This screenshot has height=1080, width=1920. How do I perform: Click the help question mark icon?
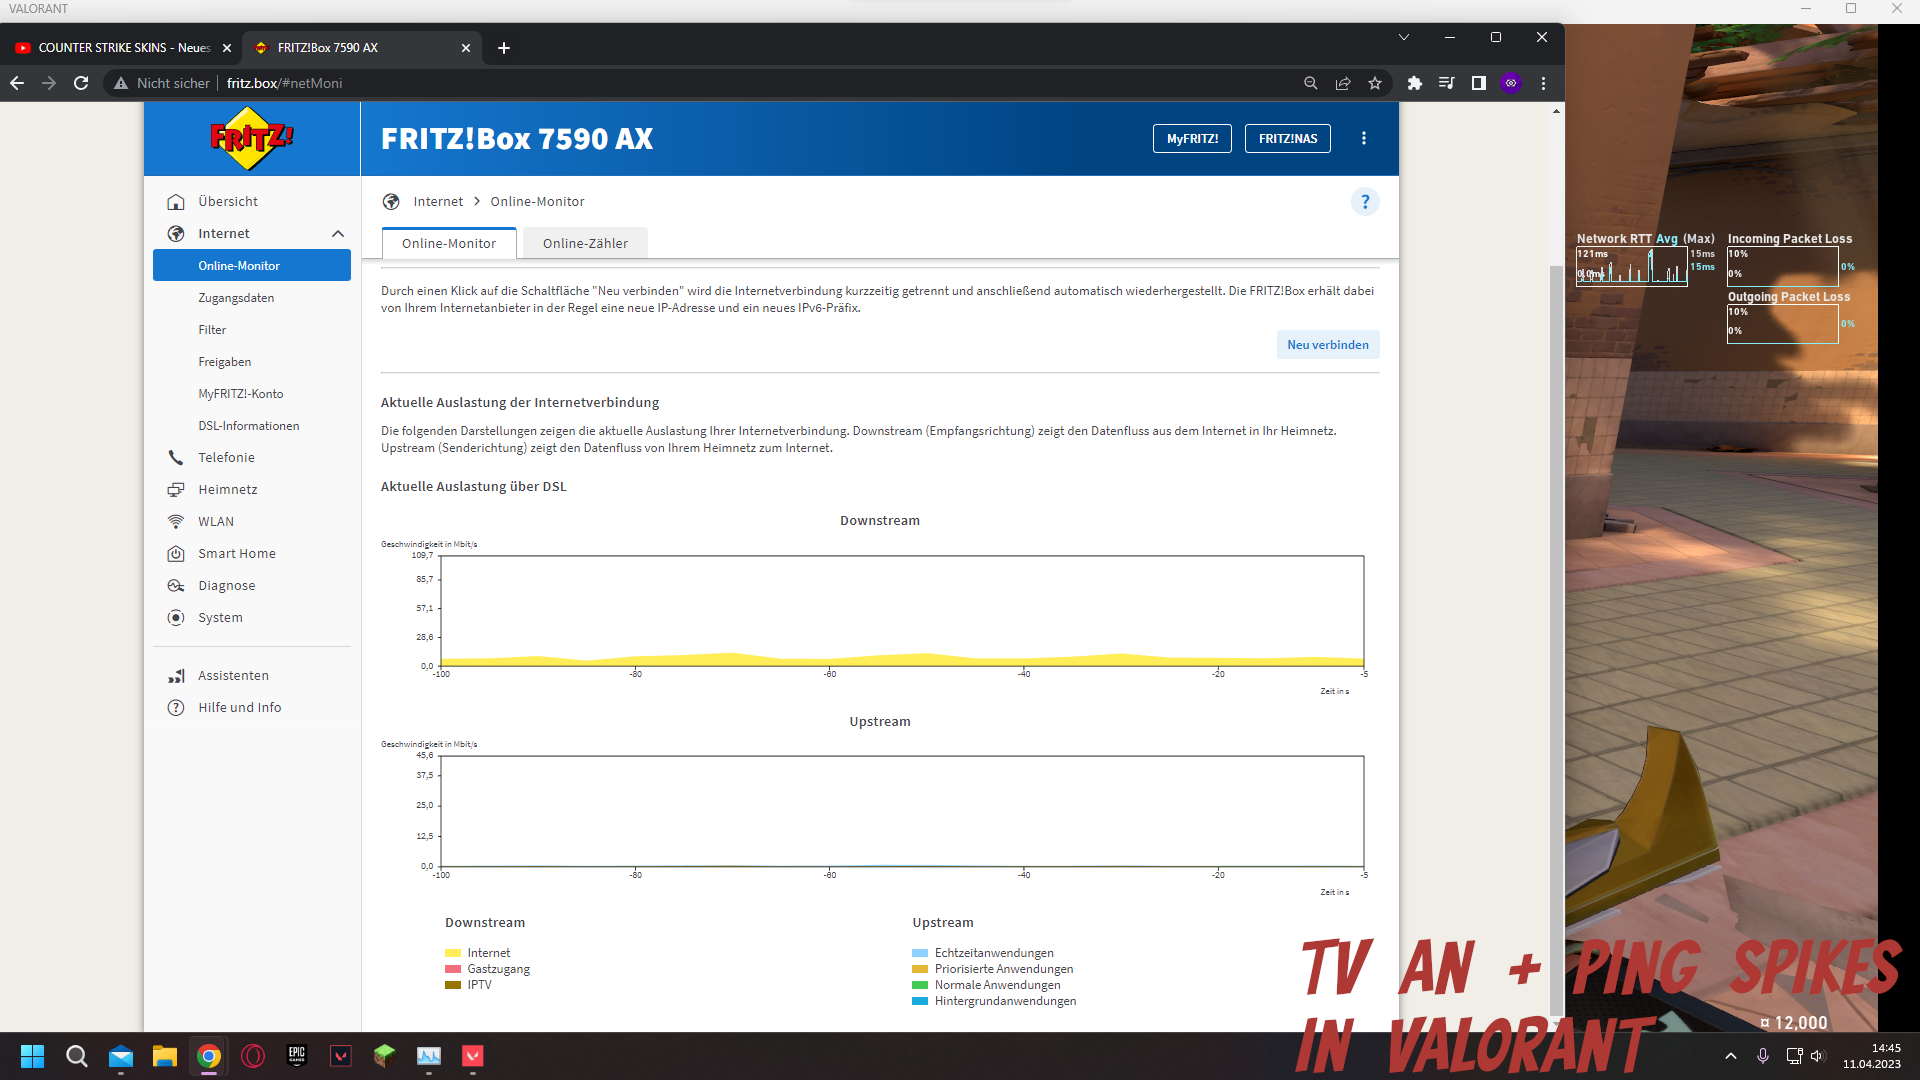pyautogui.click(x=1365, y=202)
